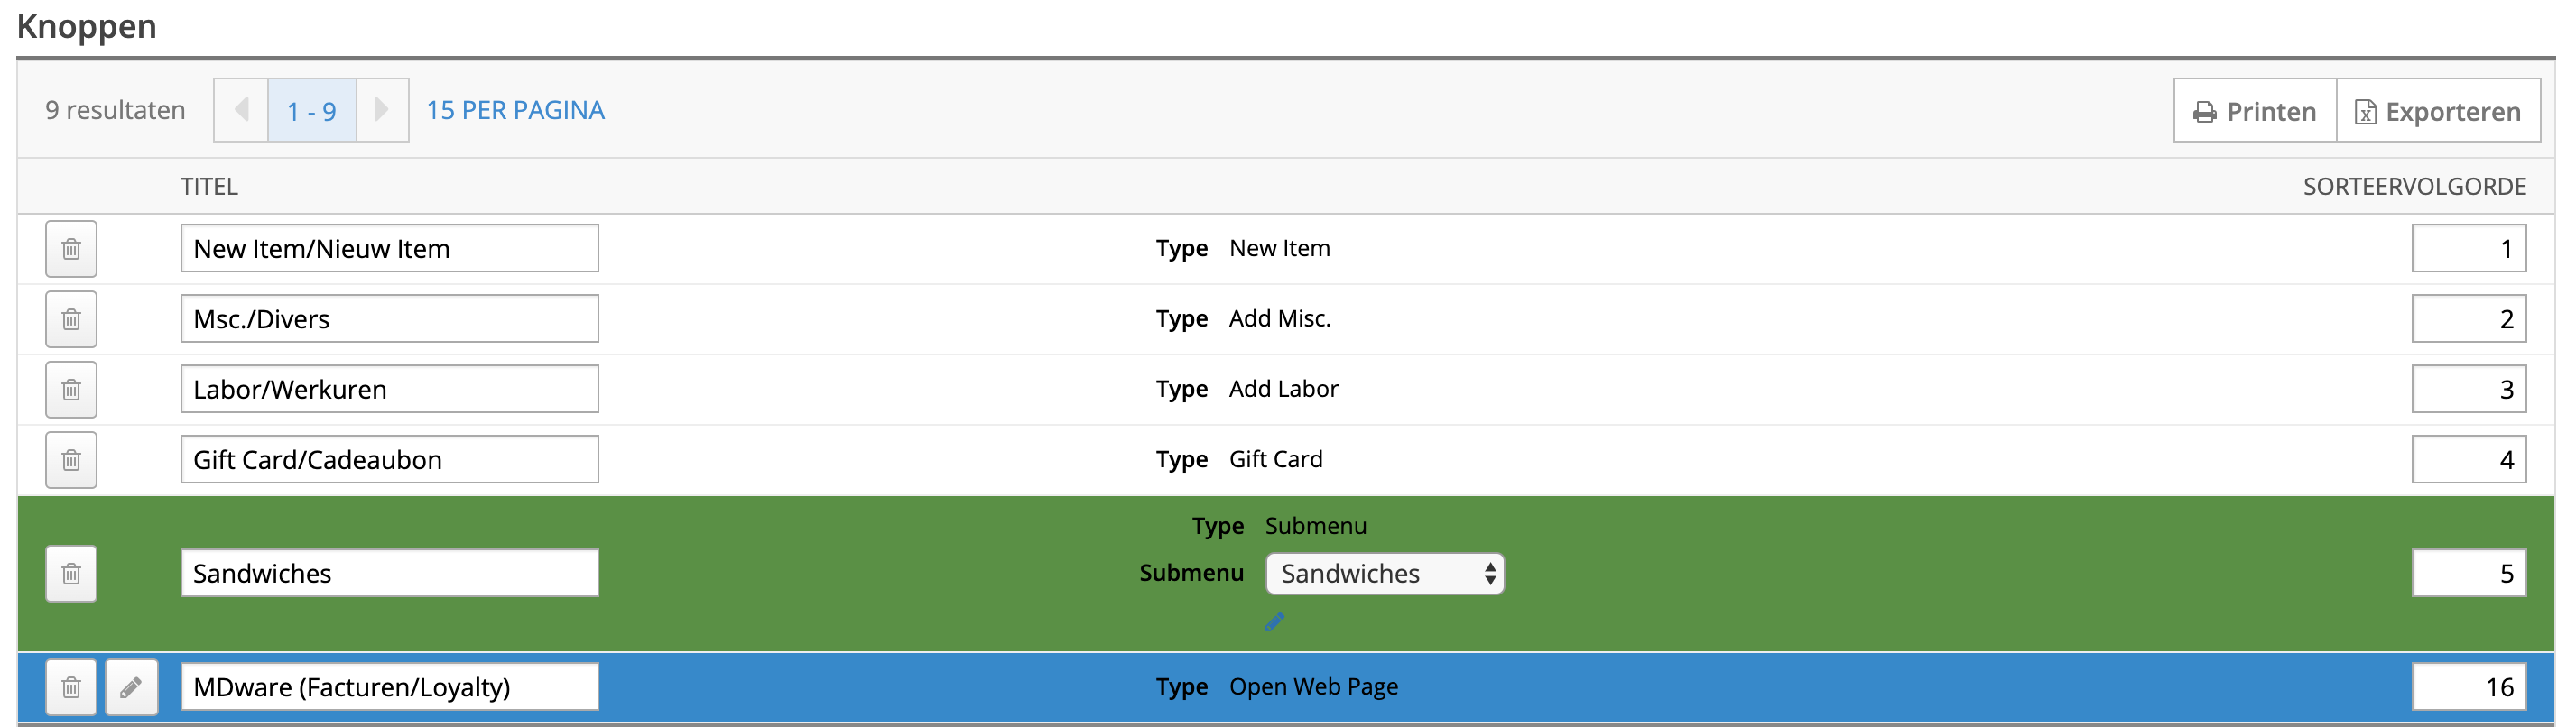Delete the Msc./Divers button row
This screenshot has height=727, width=2576.
(x=71, y=319)
